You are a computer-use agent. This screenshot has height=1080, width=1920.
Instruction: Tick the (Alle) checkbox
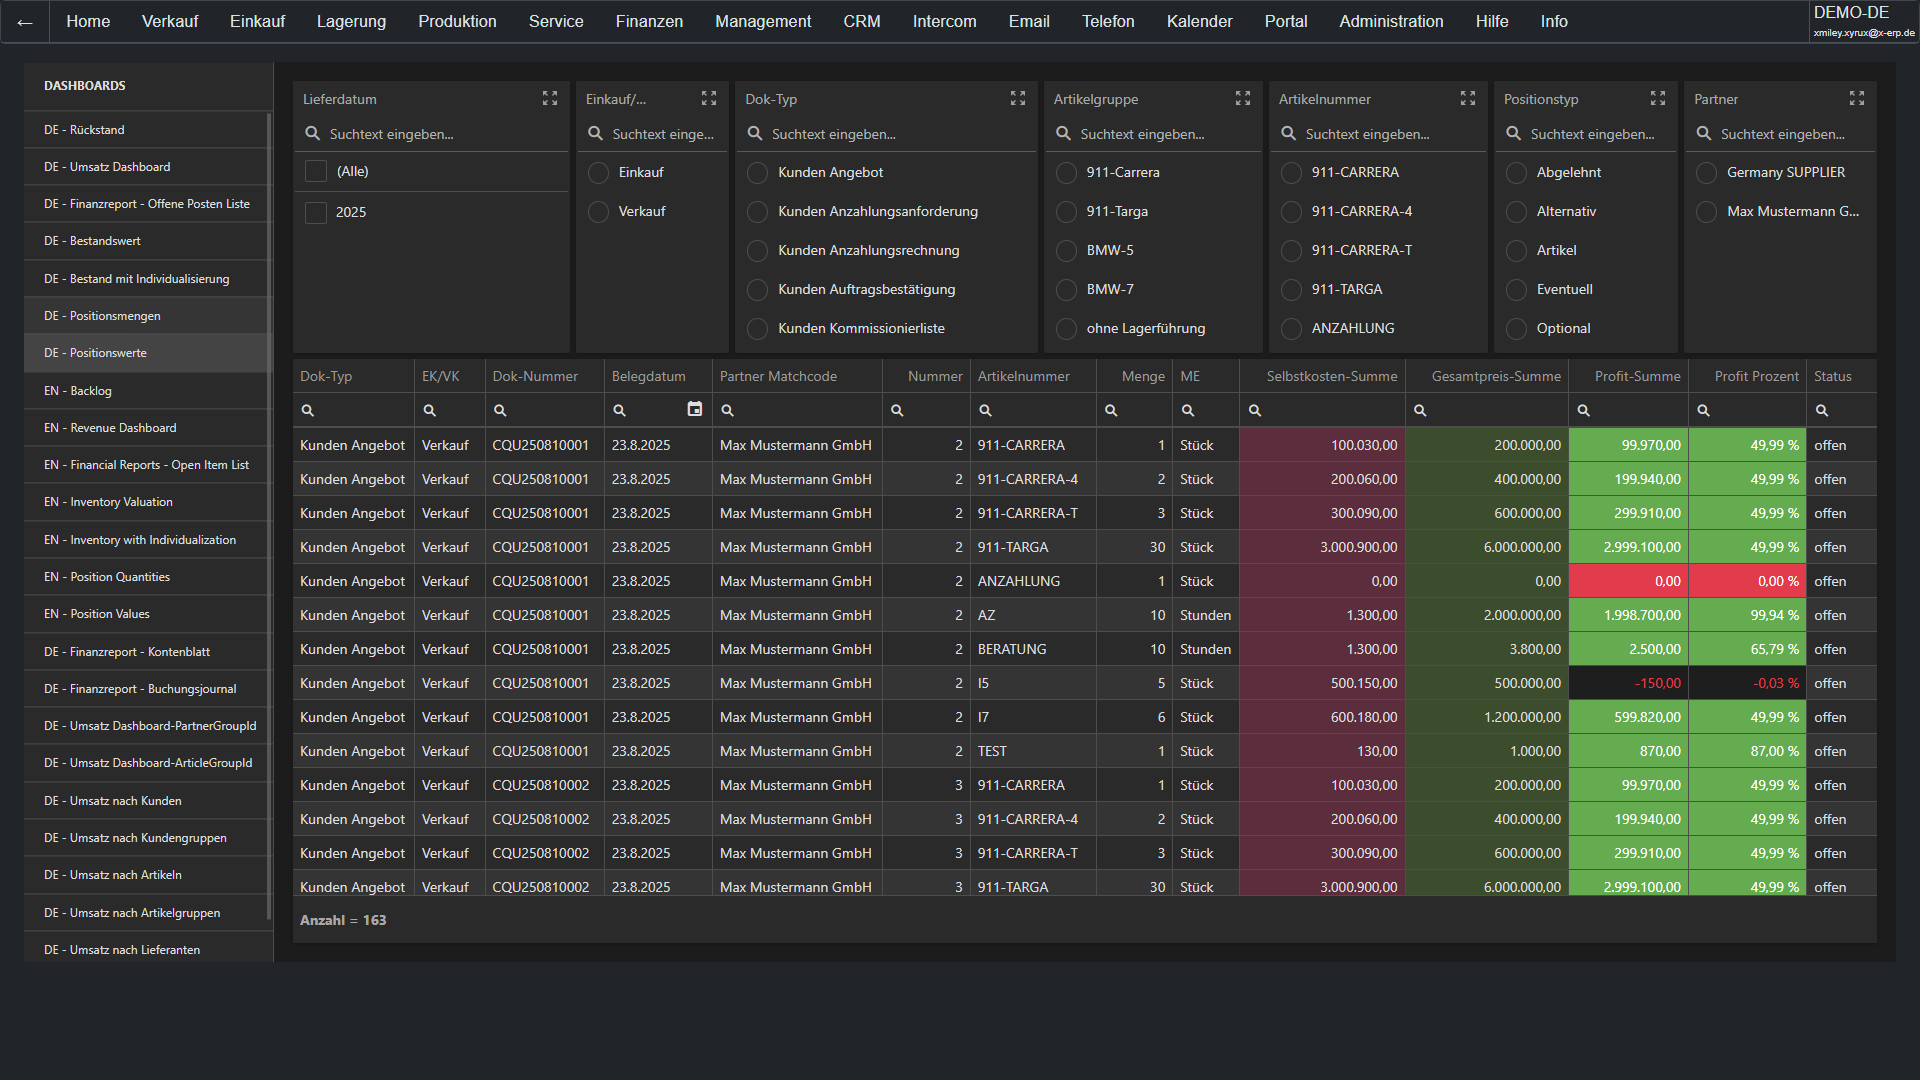coord(316,171)
